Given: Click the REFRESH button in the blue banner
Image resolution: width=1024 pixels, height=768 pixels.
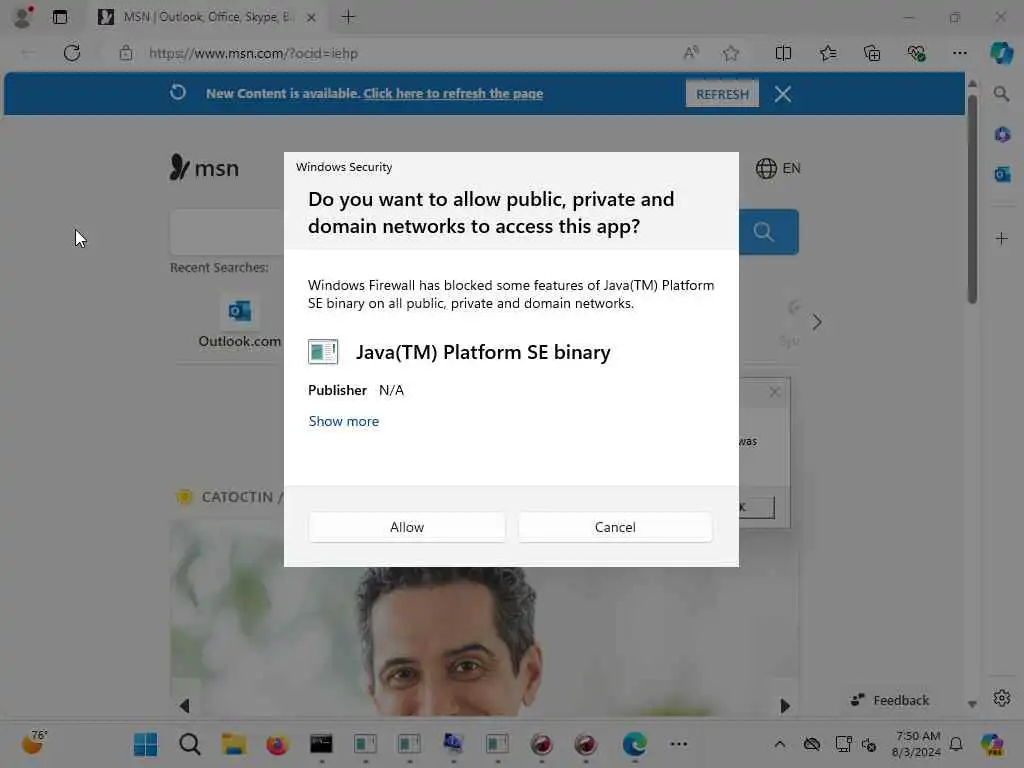Looking at the screenshot, I should [x=722, y=94].
